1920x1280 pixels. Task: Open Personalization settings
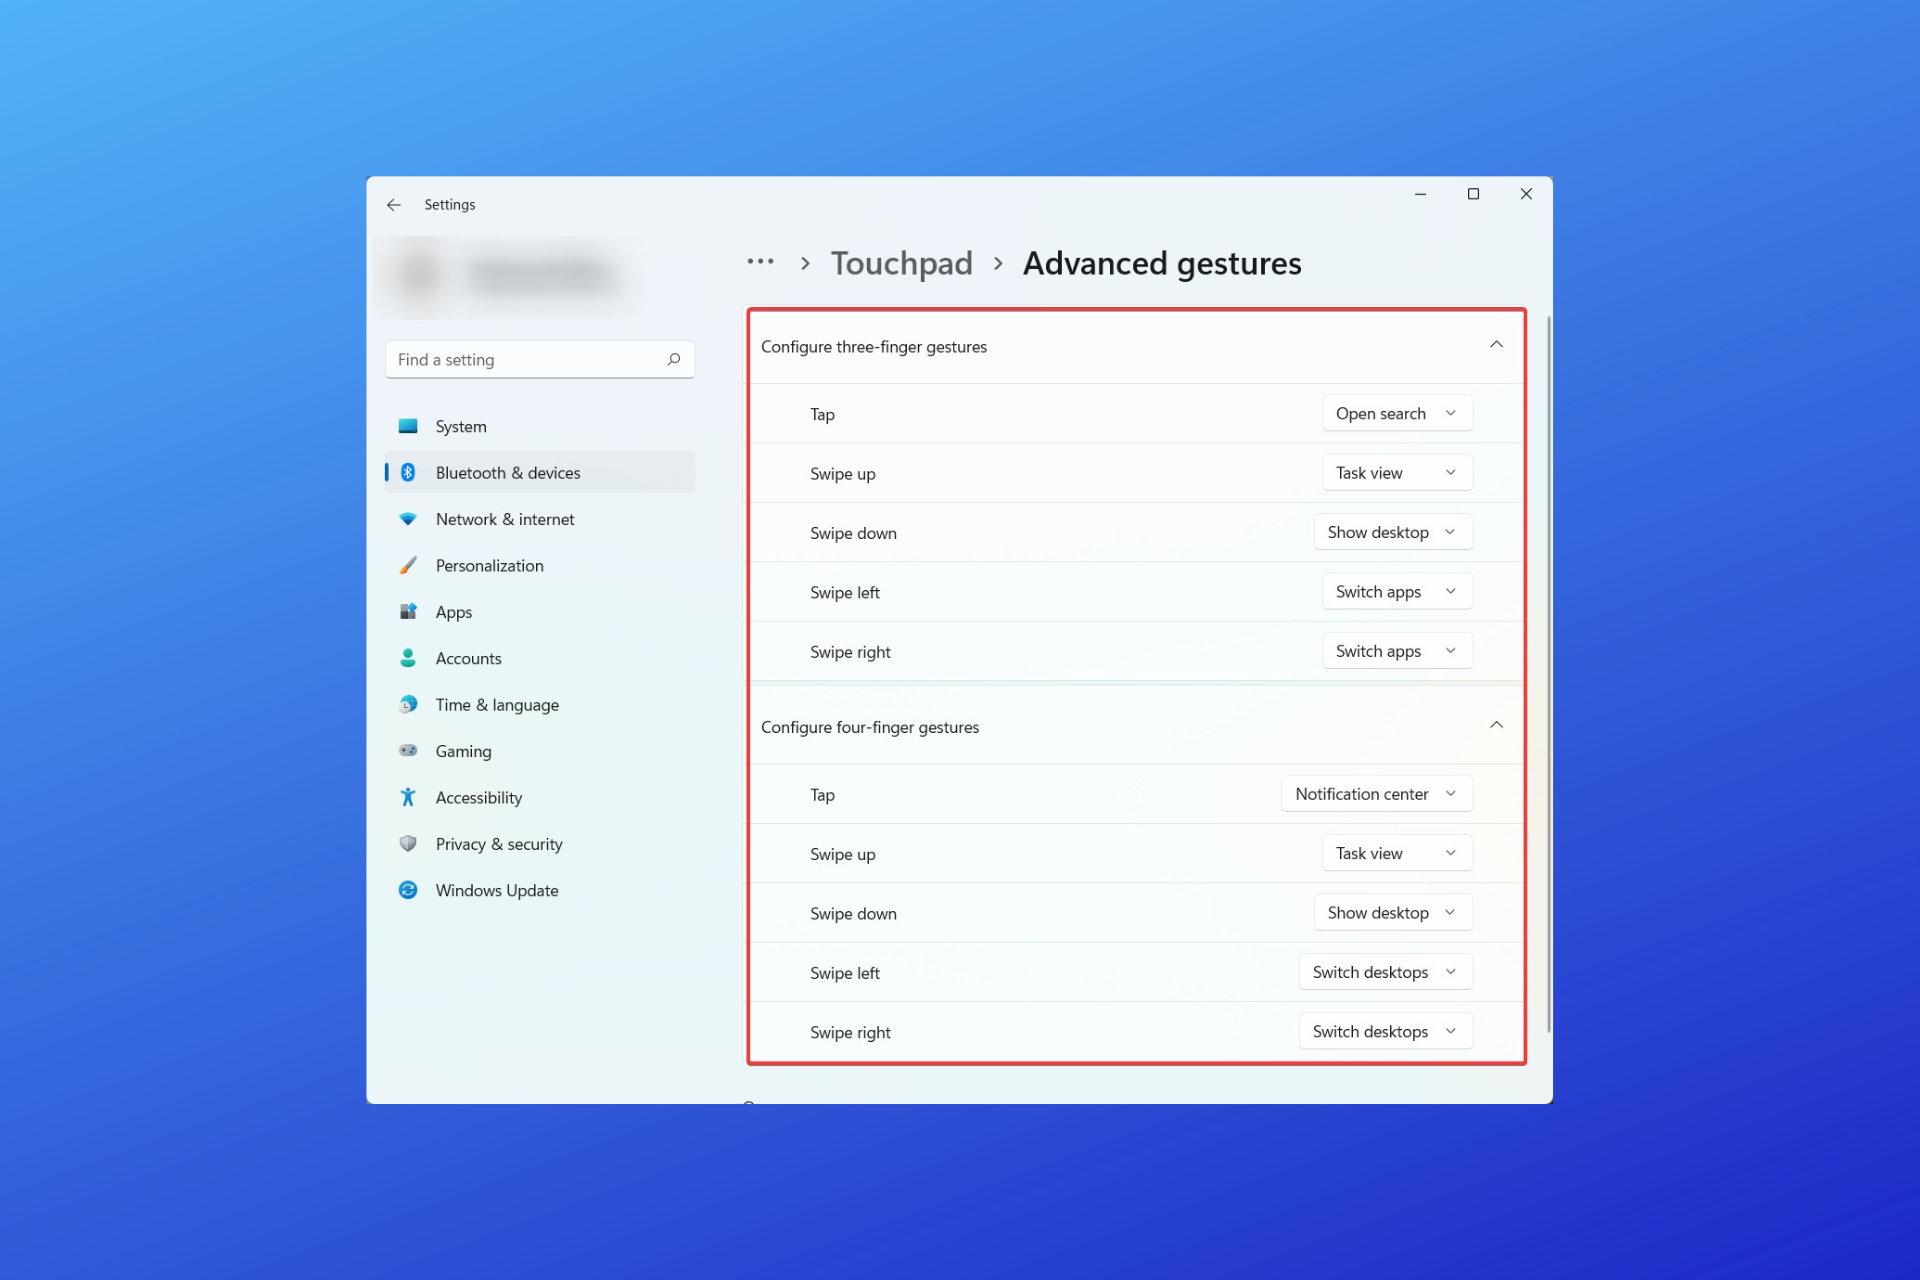540,566
